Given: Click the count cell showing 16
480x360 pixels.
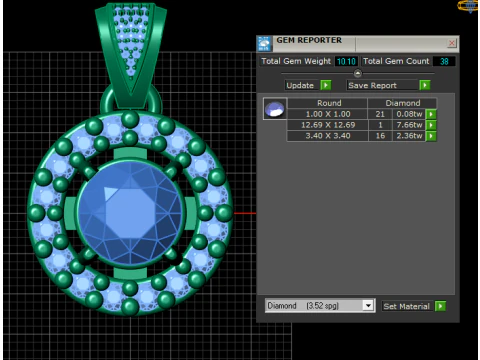Looking at the screenshot, I should 380,136.
